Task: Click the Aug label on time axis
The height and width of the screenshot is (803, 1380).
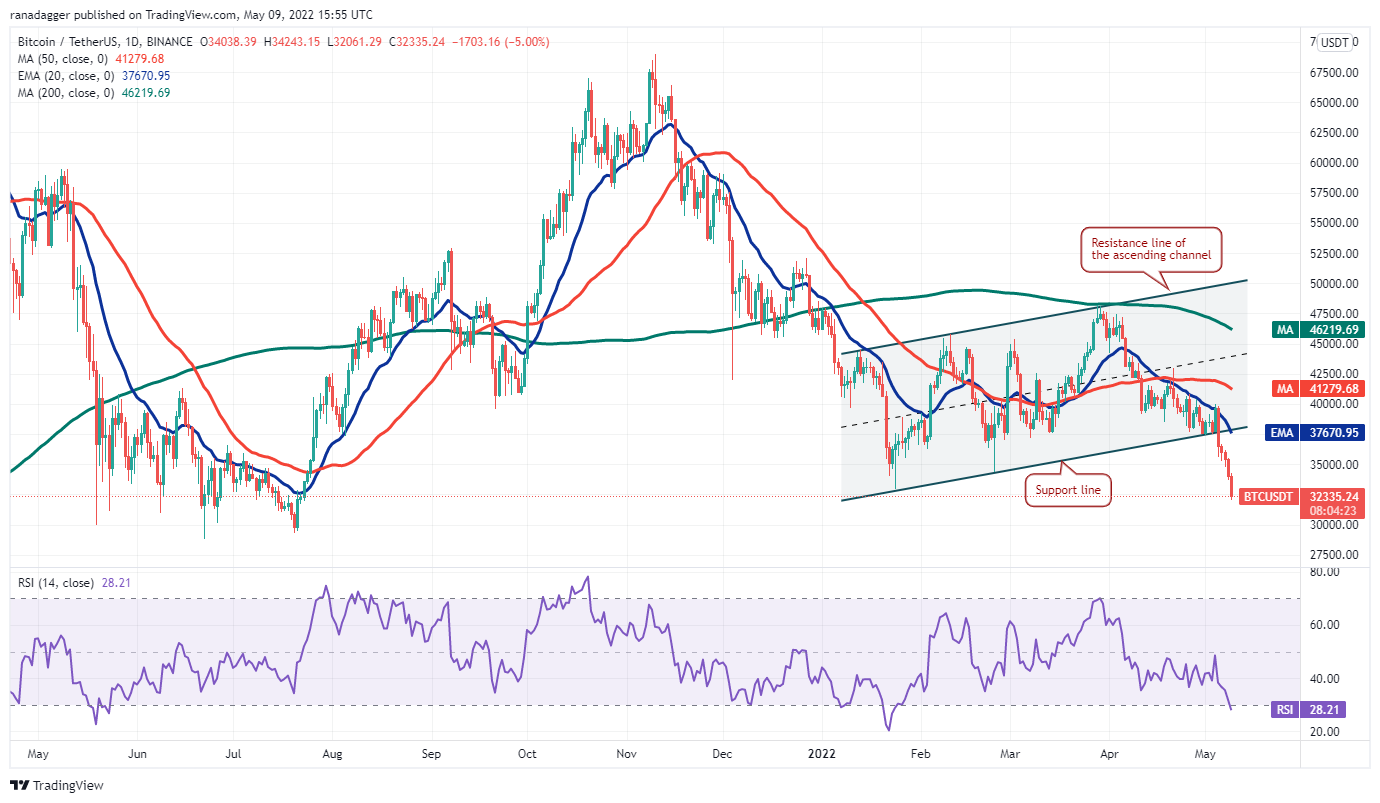Action: [333, 754]
